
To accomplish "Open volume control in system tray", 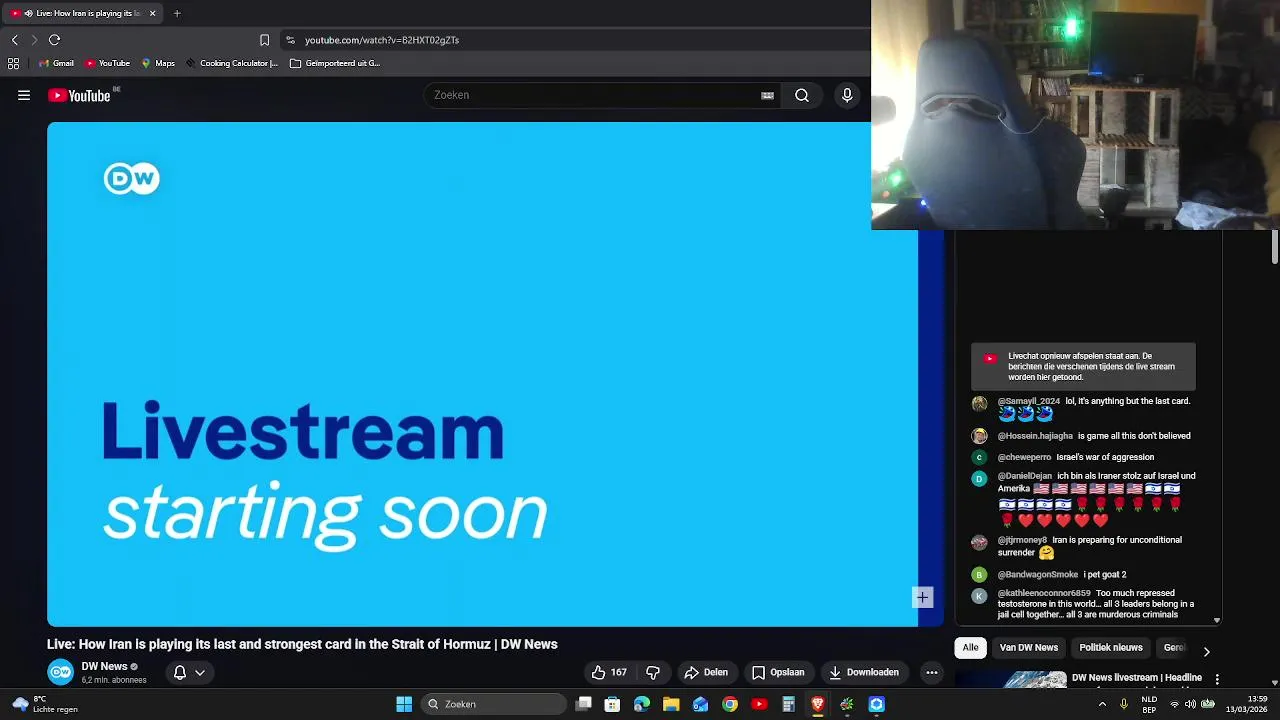I will click(x=1190, y=704).
